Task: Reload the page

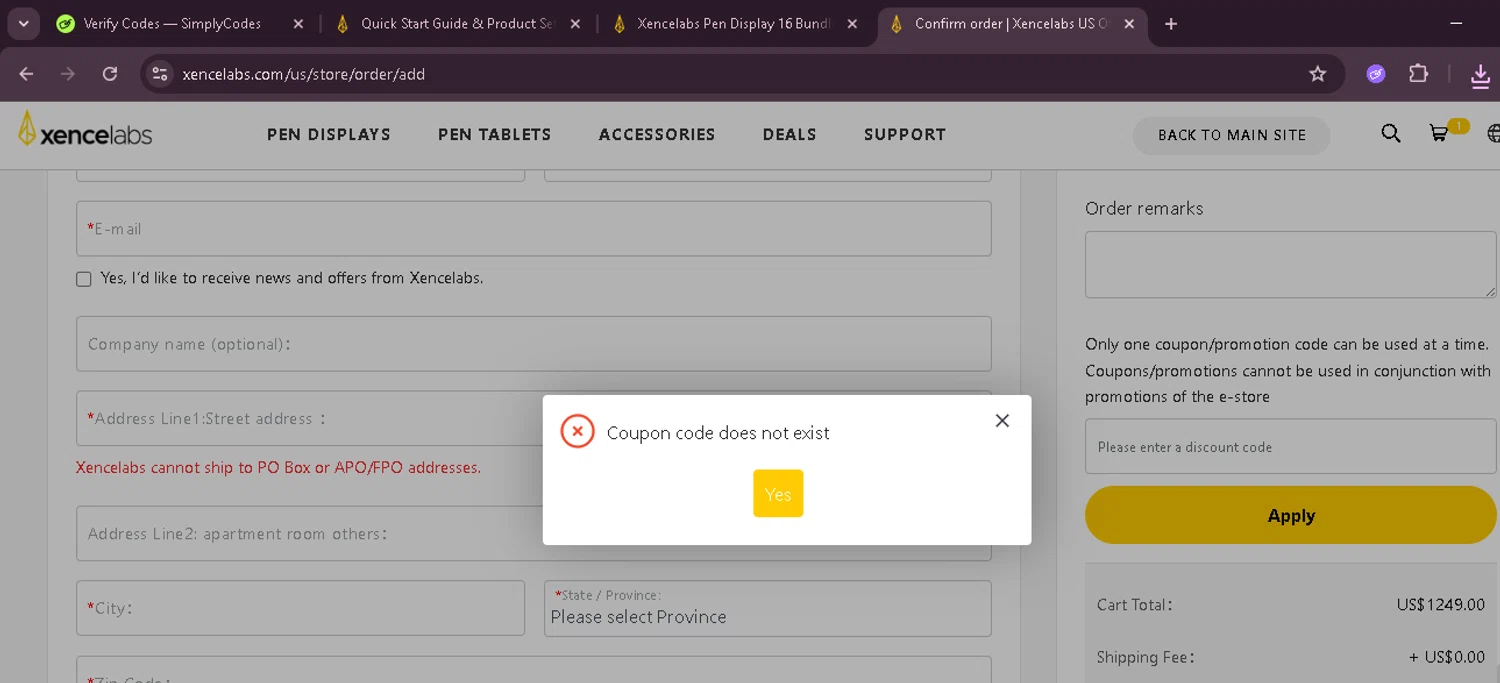Action: (110, 74)
